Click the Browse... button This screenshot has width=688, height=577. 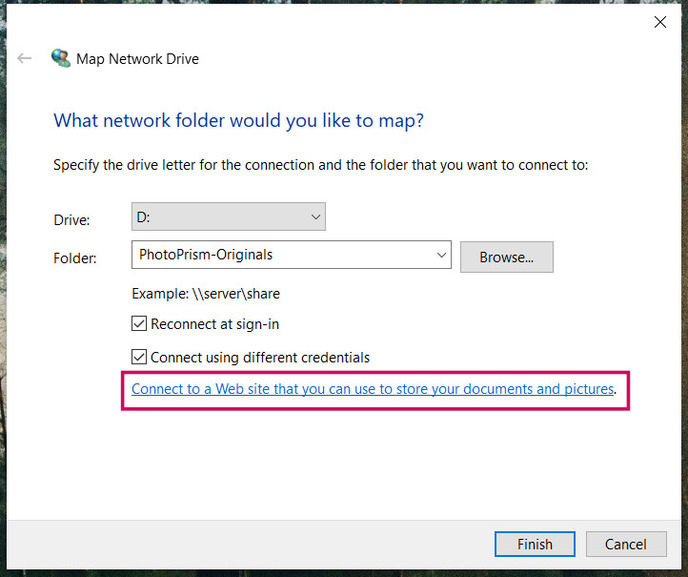tap(506, 257)
